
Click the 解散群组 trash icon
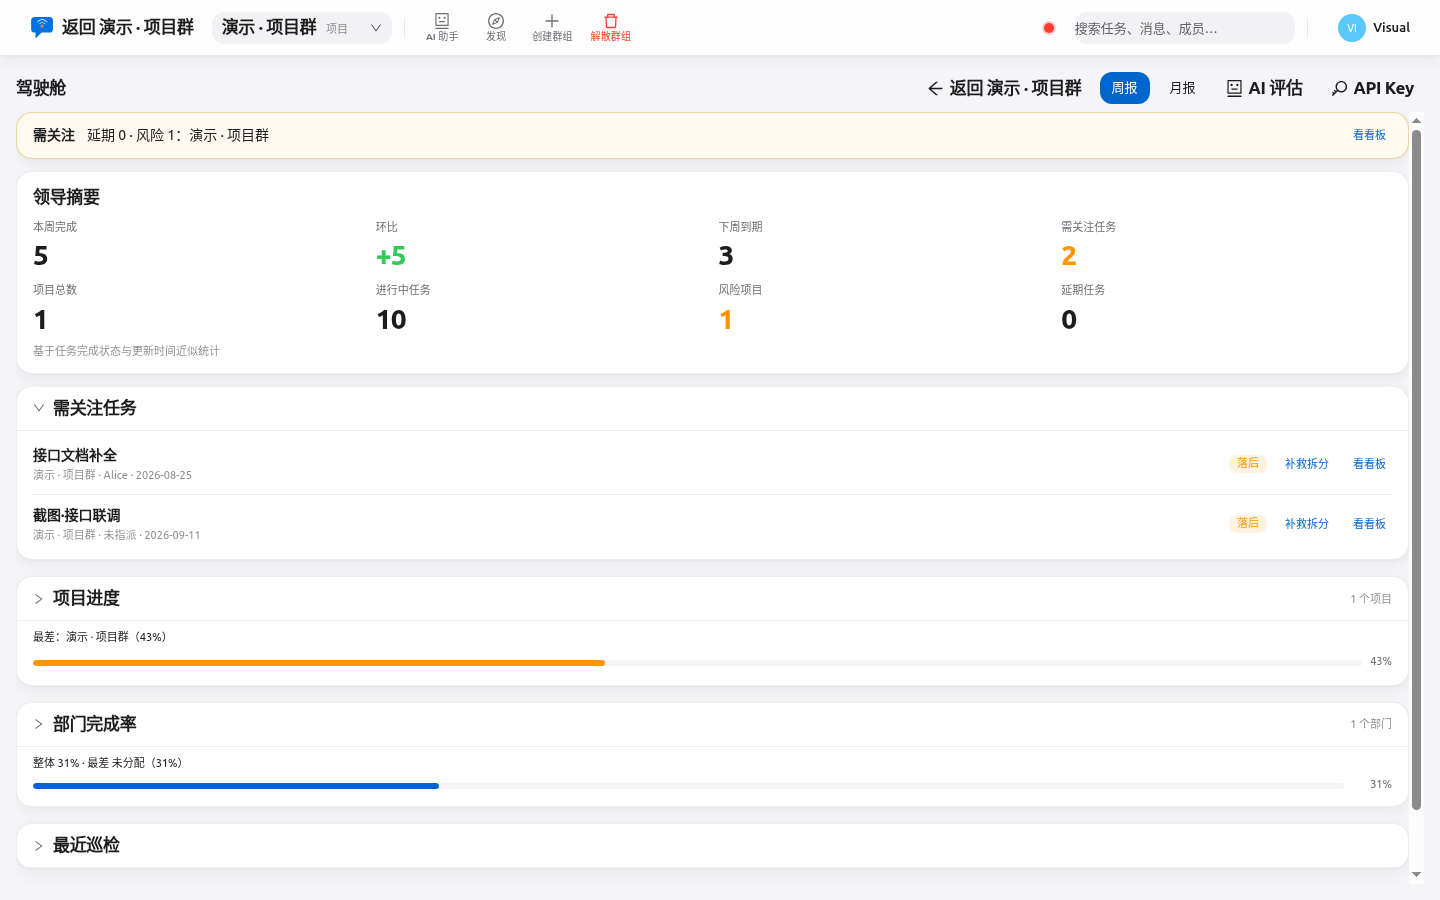(x=610, y=27)
